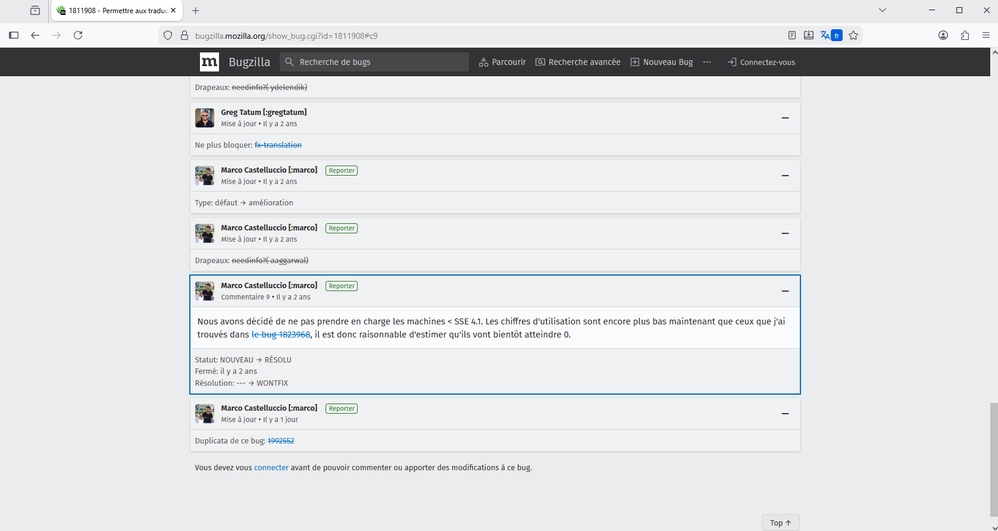
Task: Toggle reader view icon in address bar
Action: pyautogui.click(x=792, y=35)
